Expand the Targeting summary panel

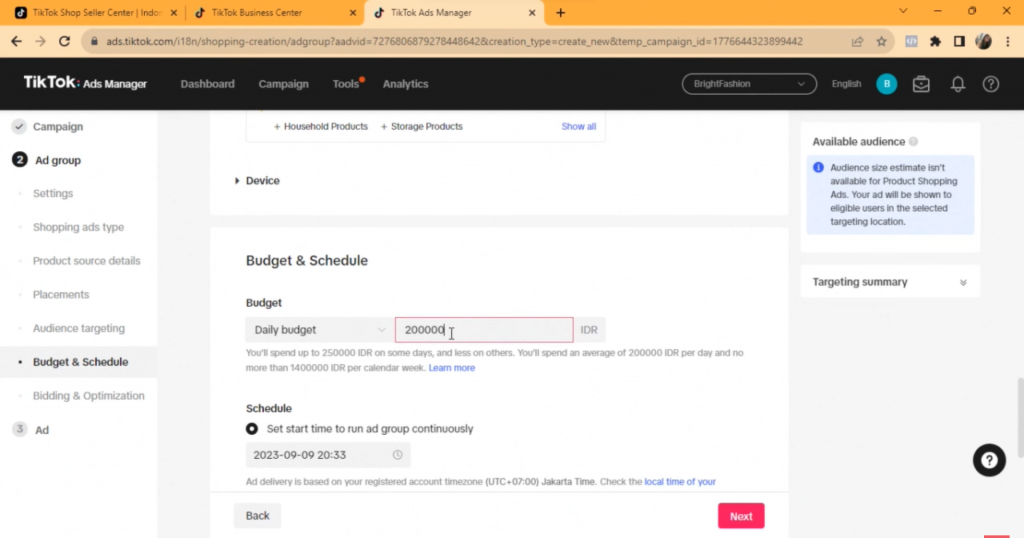click(963, 282)
